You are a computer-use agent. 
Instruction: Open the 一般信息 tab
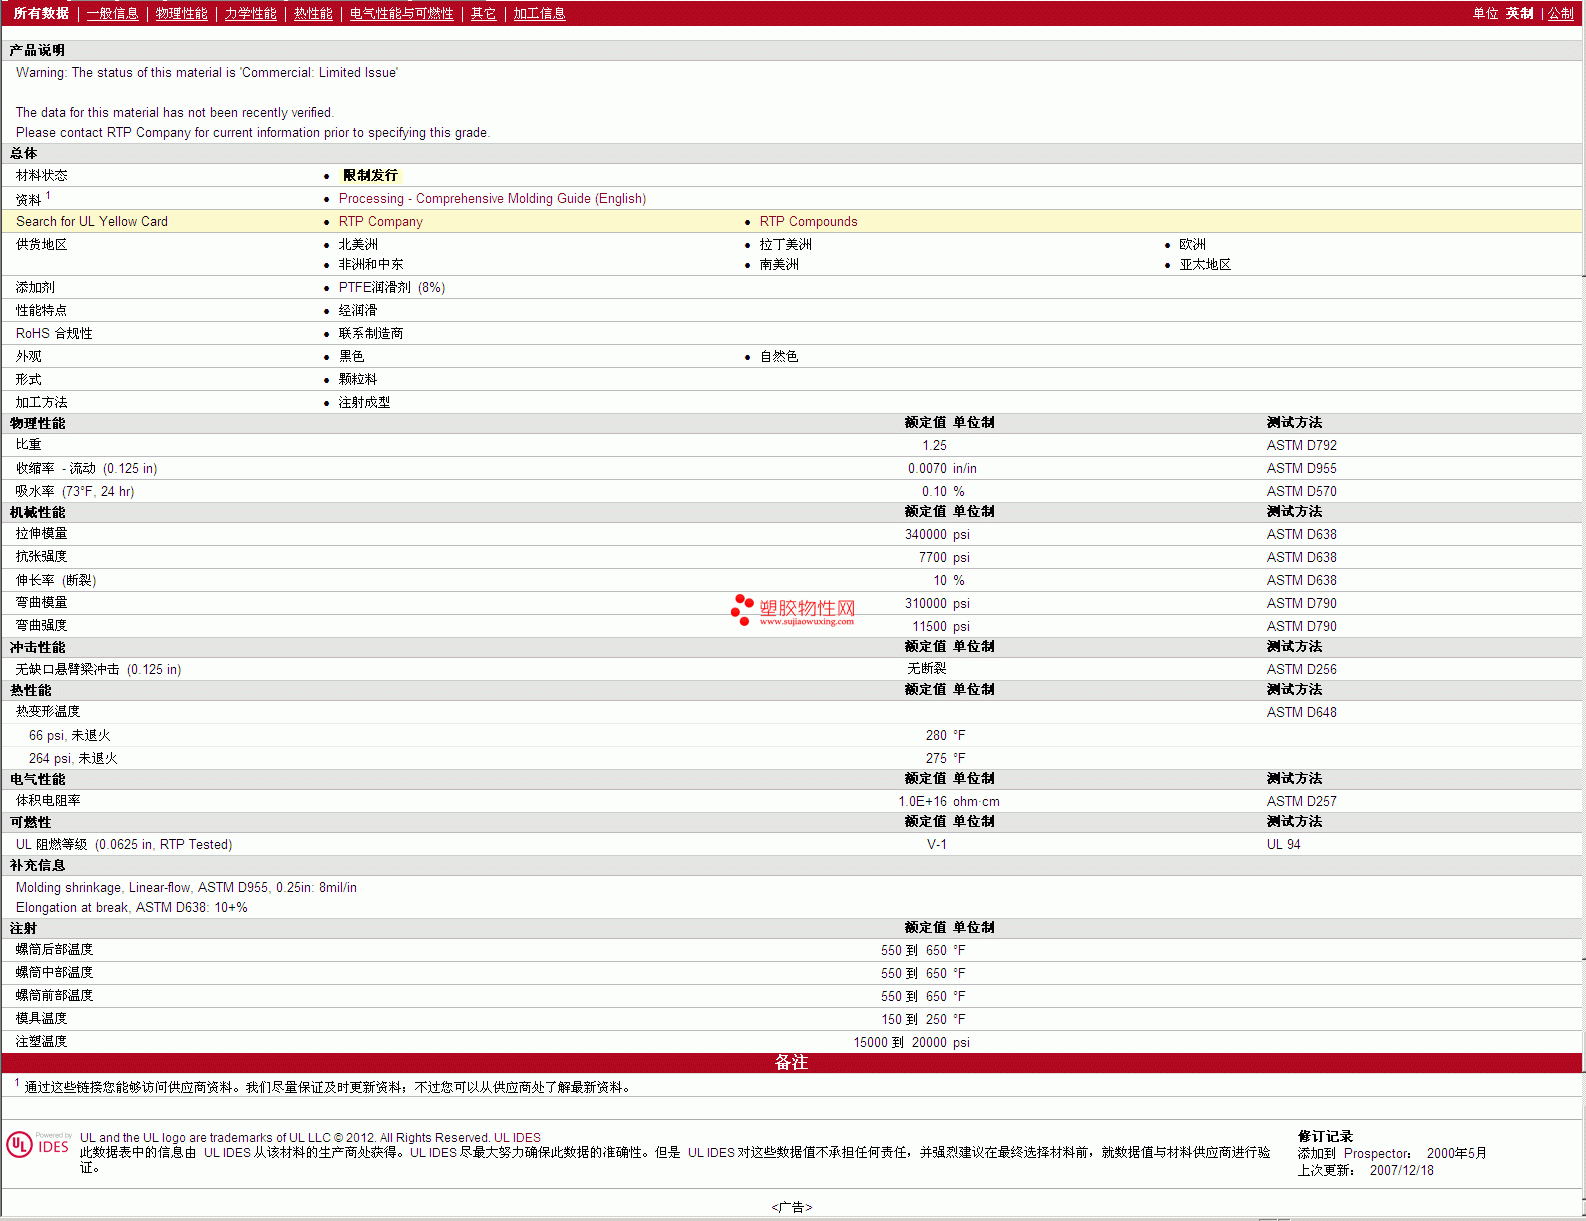pyautogui.click(x=112, y=13)
